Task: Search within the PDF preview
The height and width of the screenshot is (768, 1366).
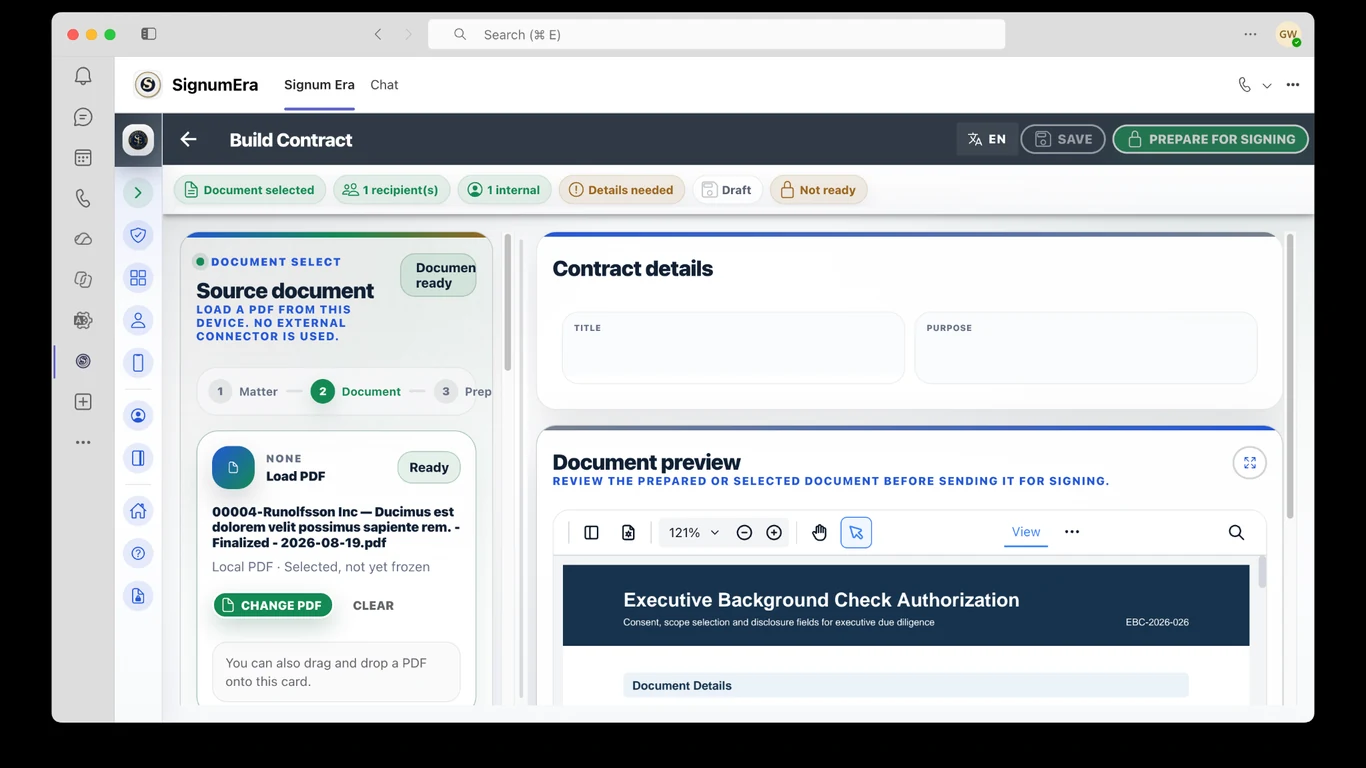Action: (1236, 532)
